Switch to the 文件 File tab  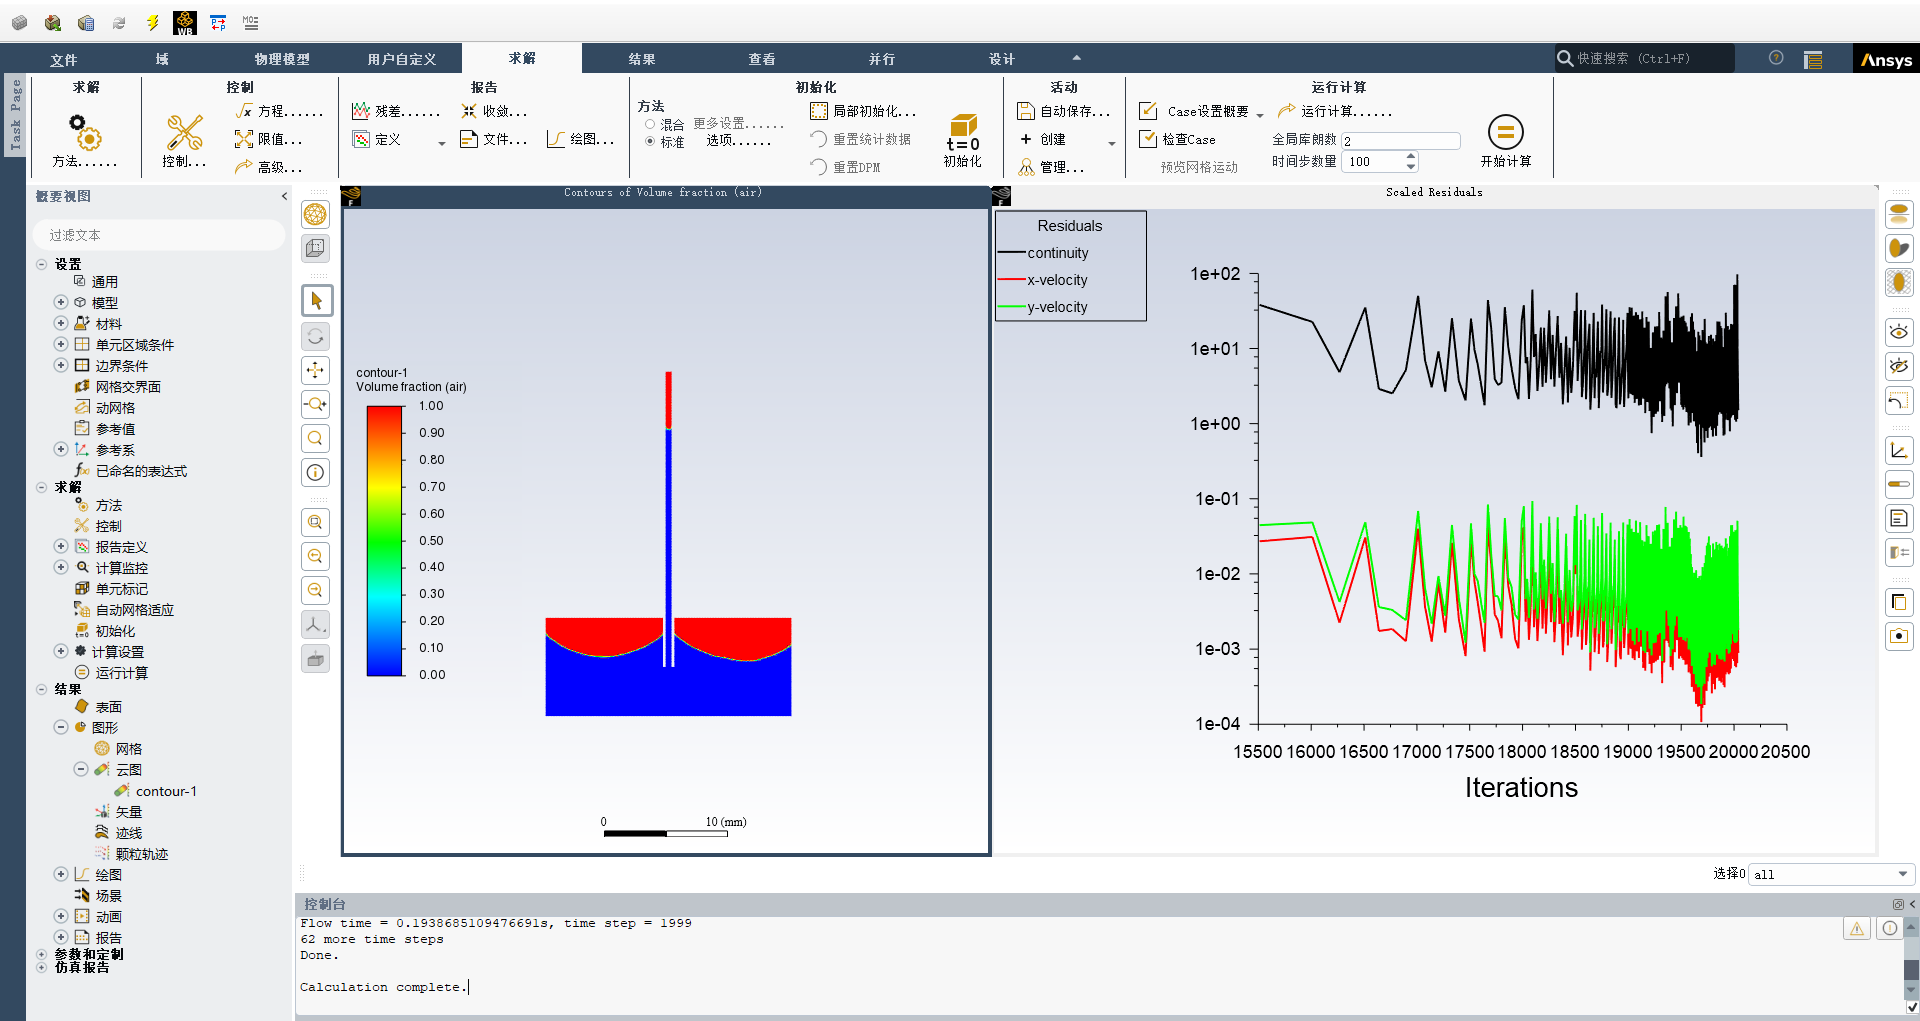pyautogui.click(x=64, y=60)
